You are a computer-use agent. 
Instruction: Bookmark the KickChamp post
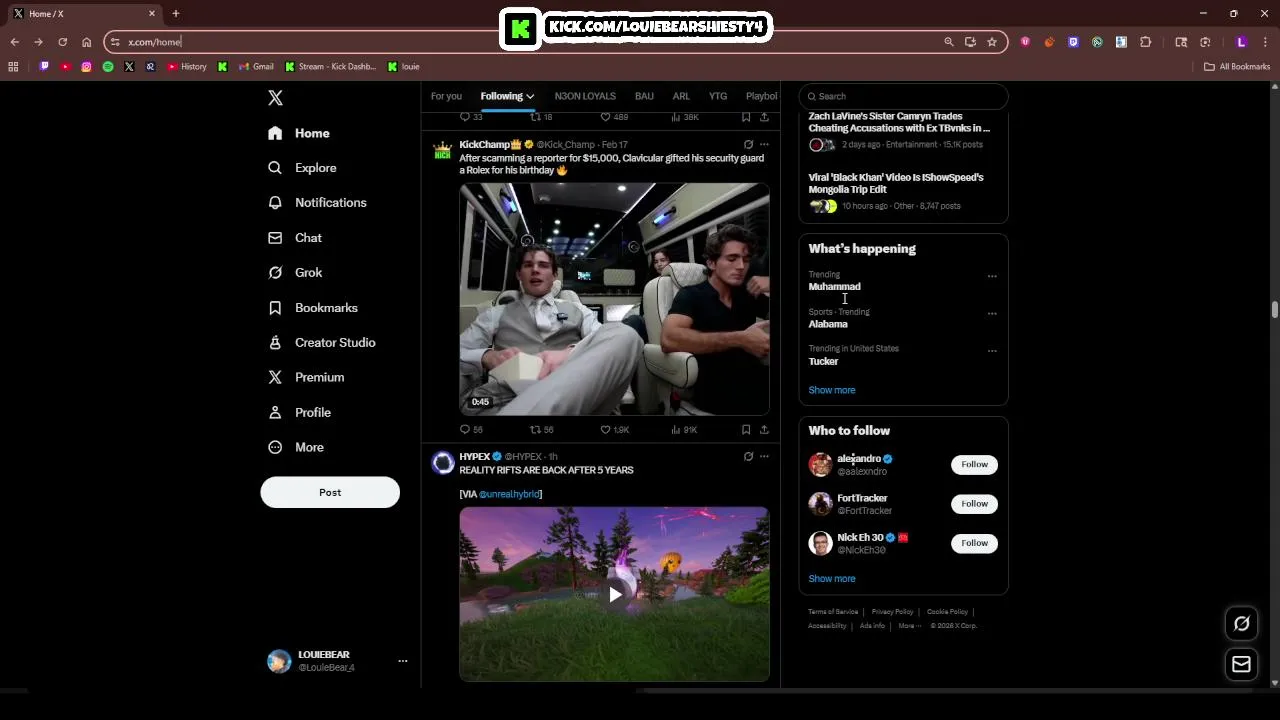click(x=746, y=429)
